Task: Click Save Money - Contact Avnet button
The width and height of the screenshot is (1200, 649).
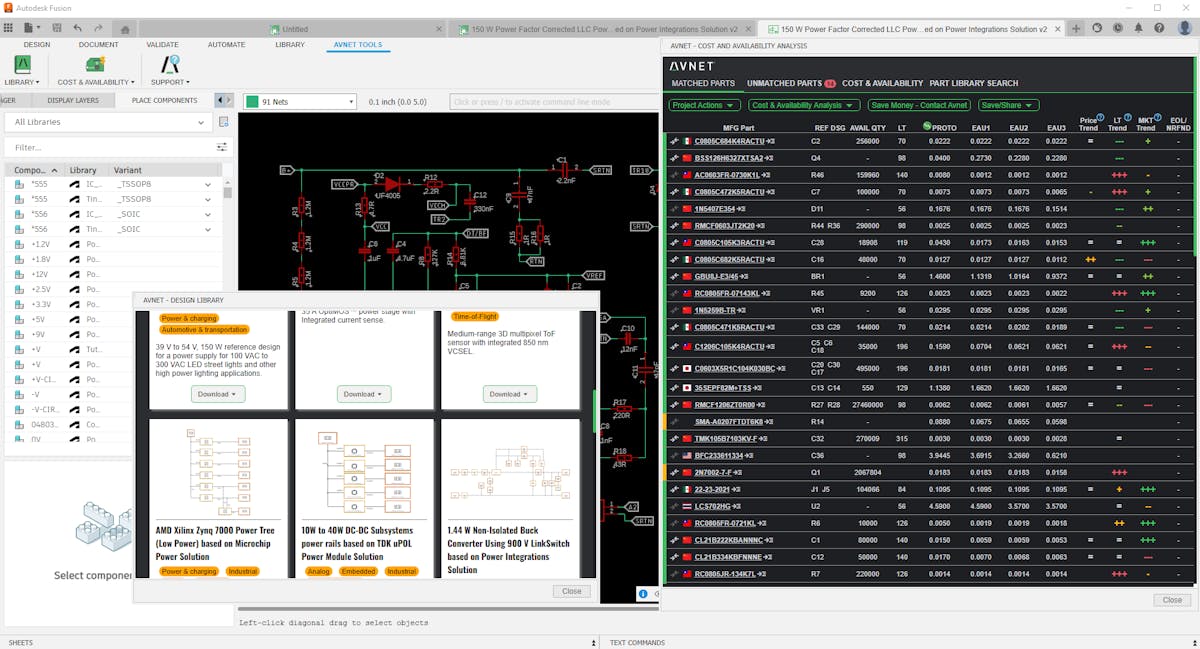Action: coord(919,105)
